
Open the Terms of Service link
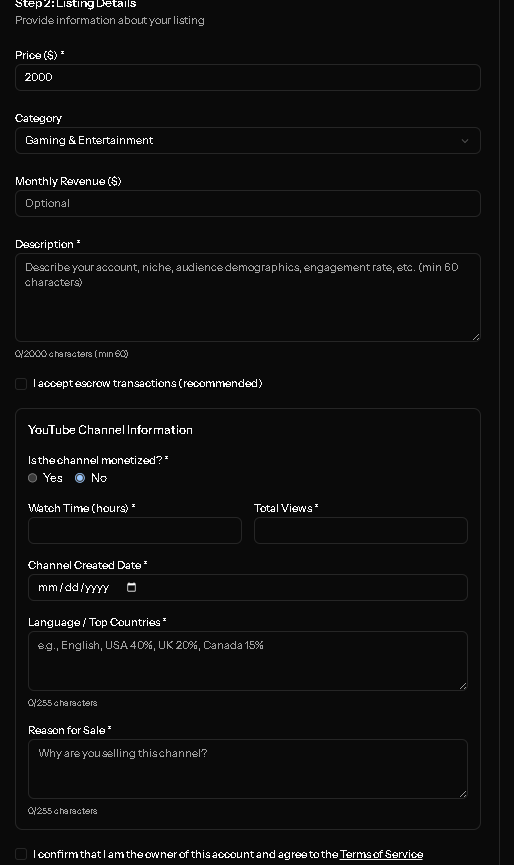pos(381,854)
